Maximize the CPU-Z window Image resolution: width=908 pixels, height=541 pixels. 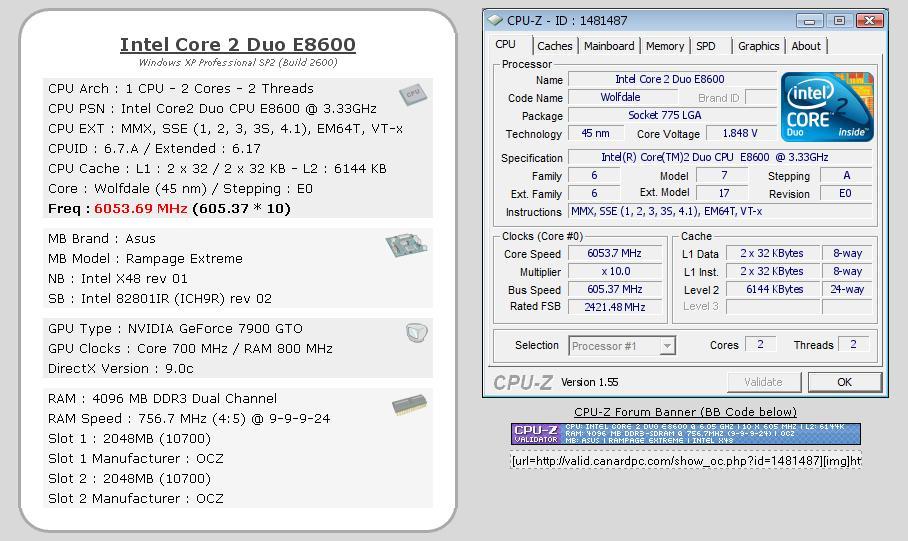839,21
